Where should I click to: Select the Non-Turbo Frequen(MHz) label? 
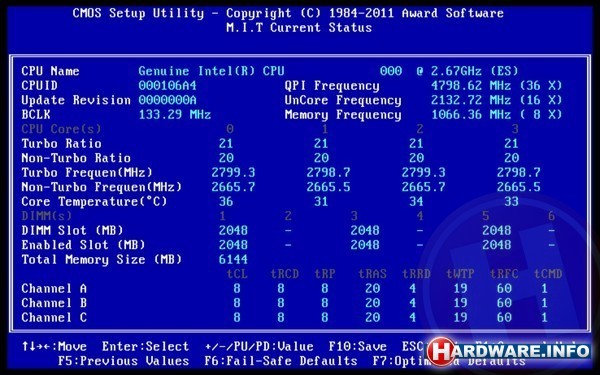(101, 187)
